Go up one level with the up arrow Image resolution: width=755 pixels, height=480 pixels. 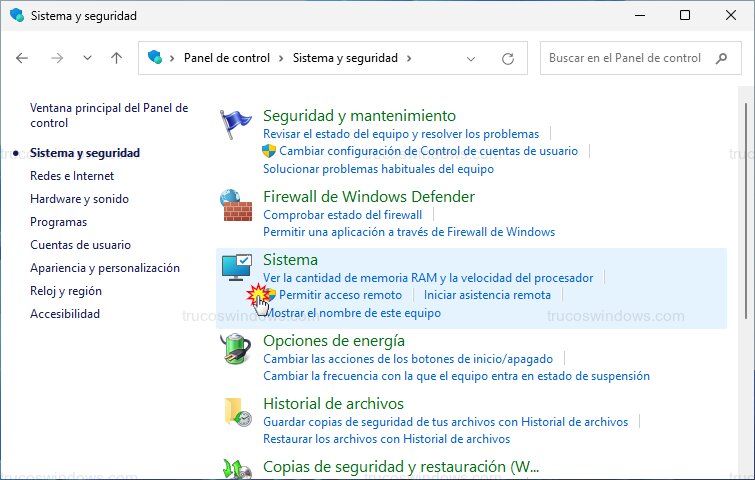[117, 58]
